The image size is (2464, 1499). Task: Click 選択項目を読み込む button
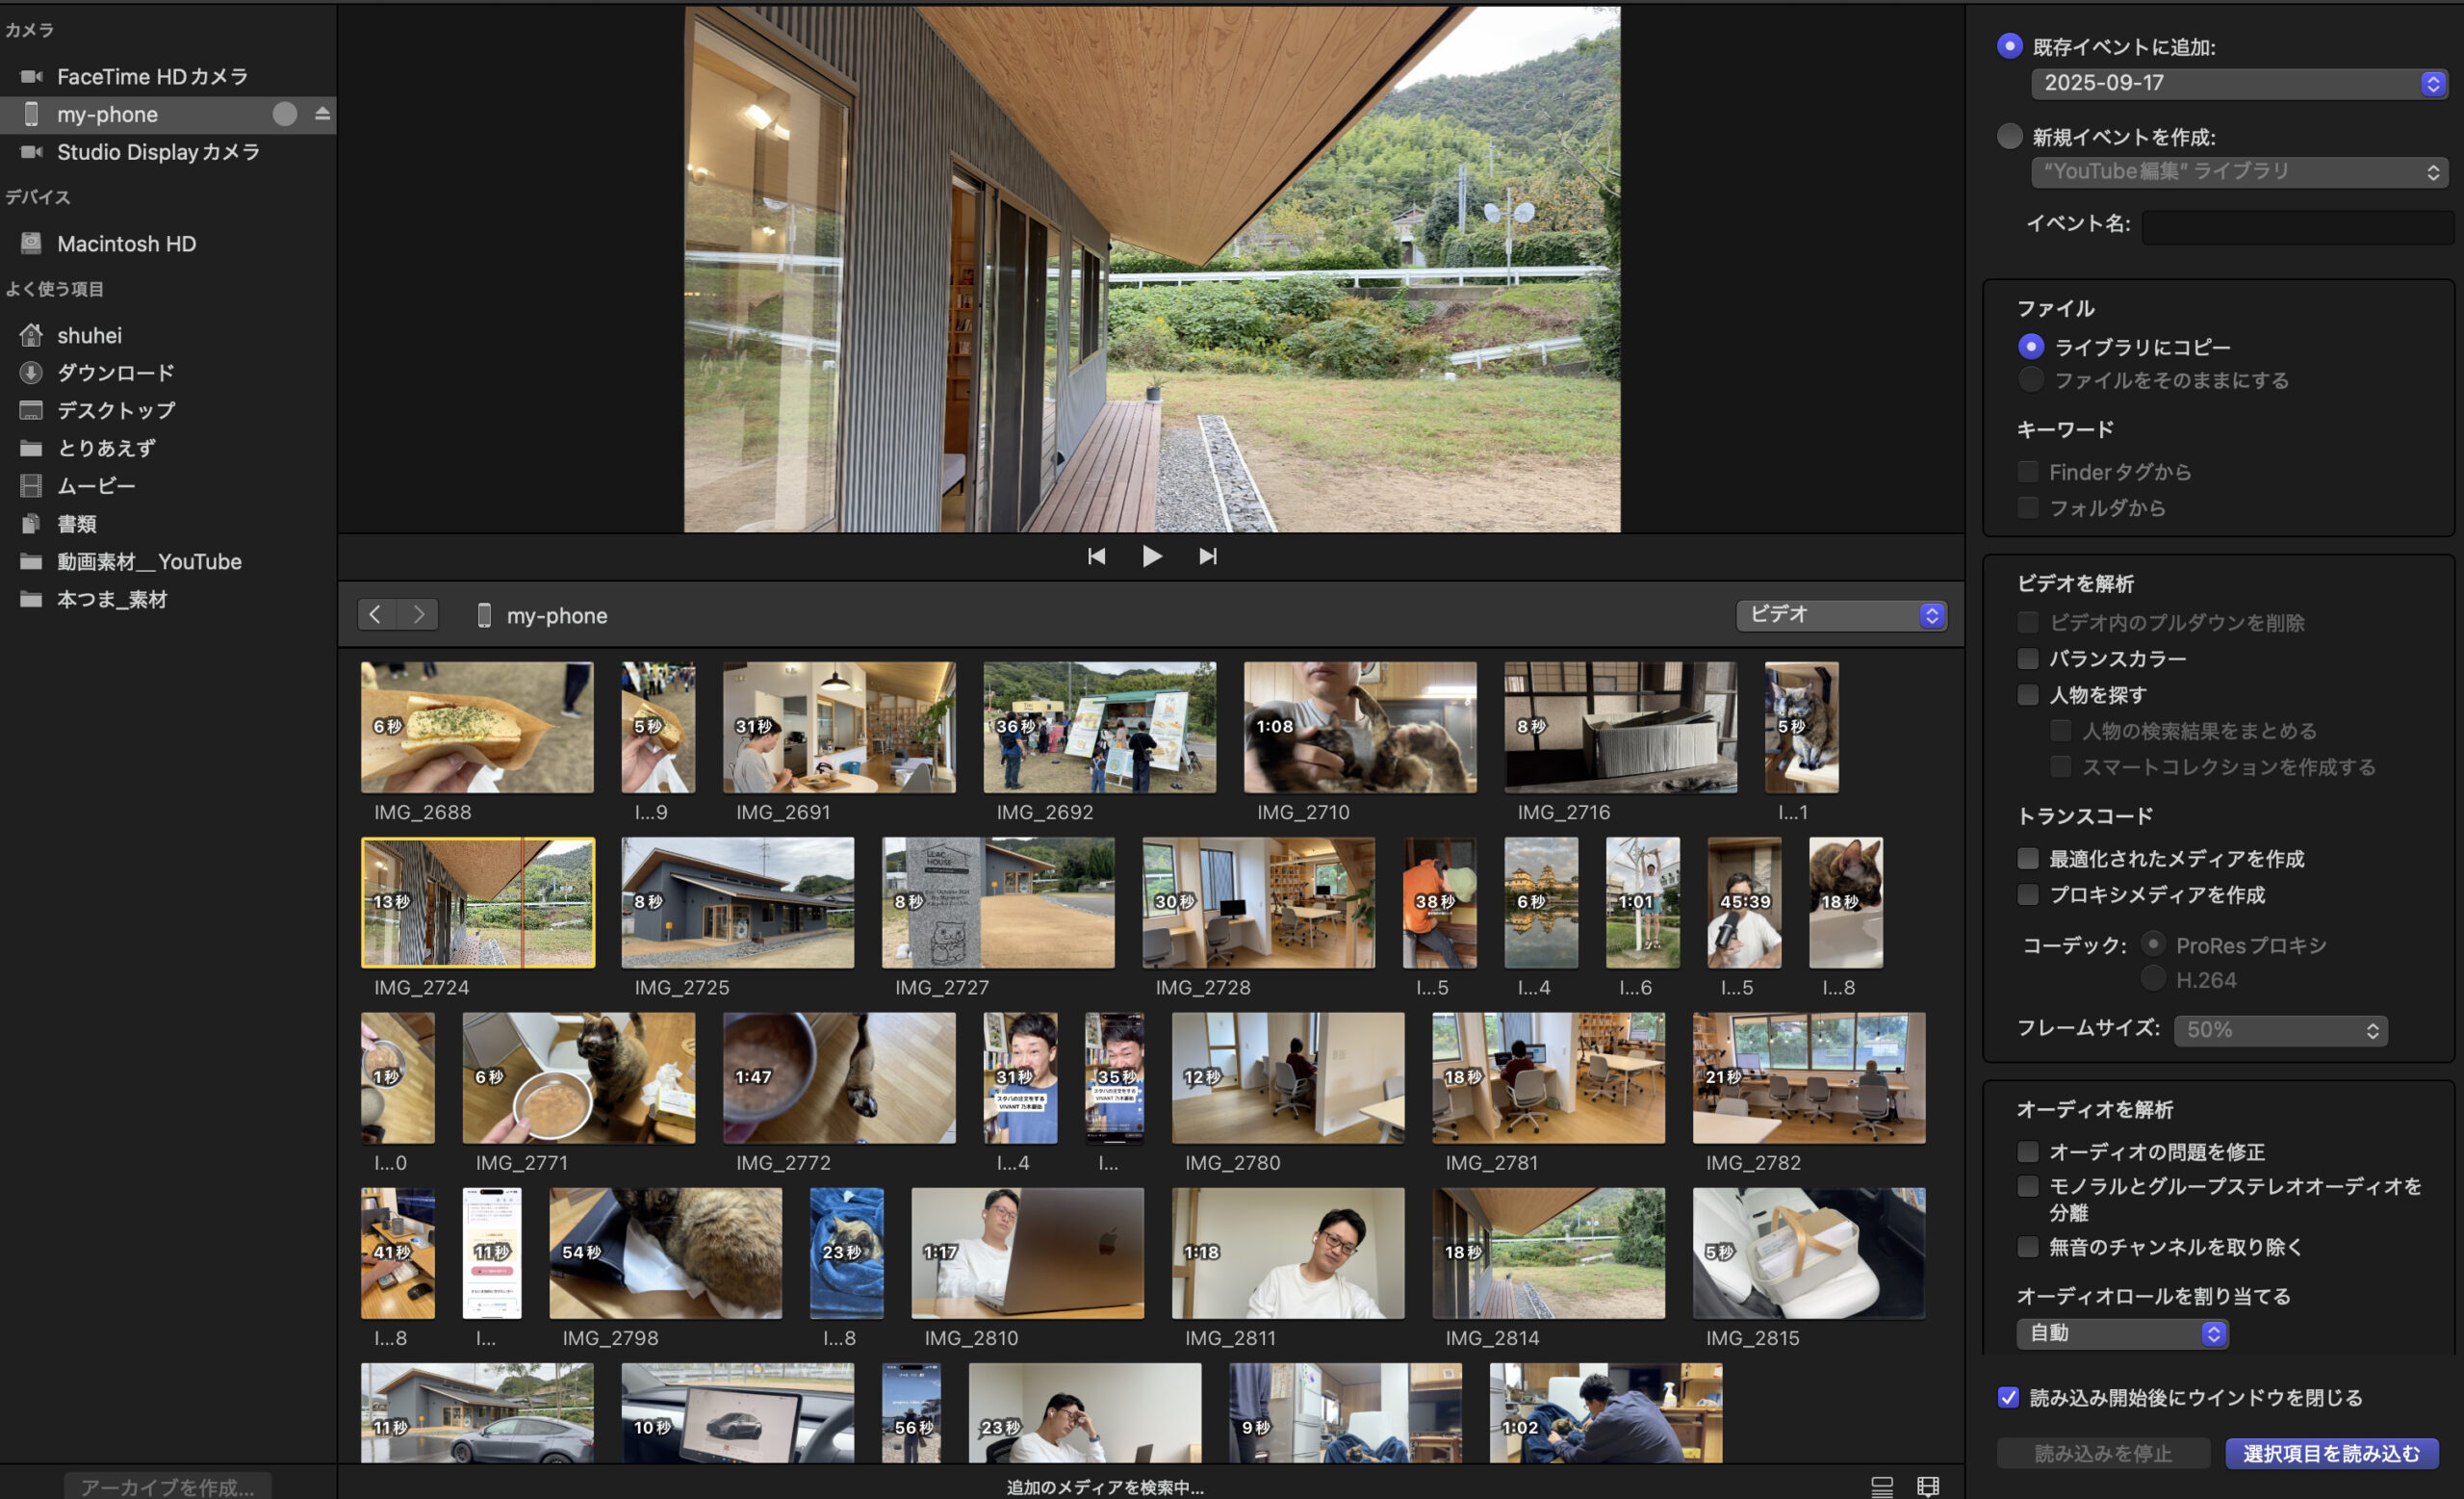pos(2331,1453)
